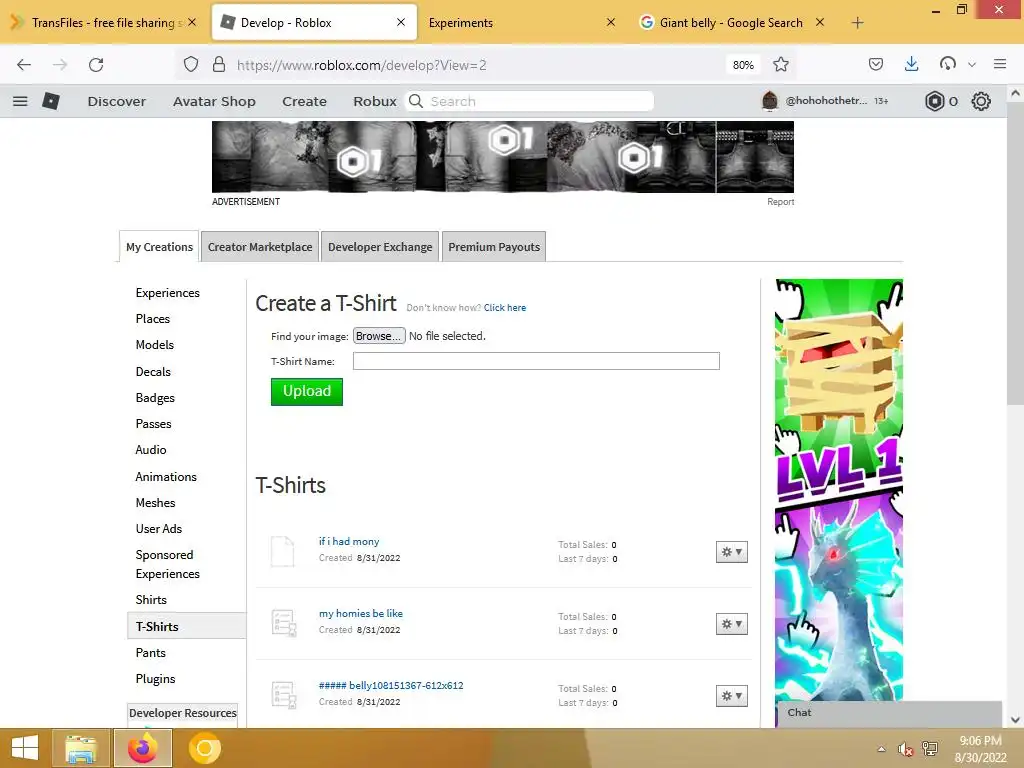Open the Creator Marketplace tab

[260, 247]
